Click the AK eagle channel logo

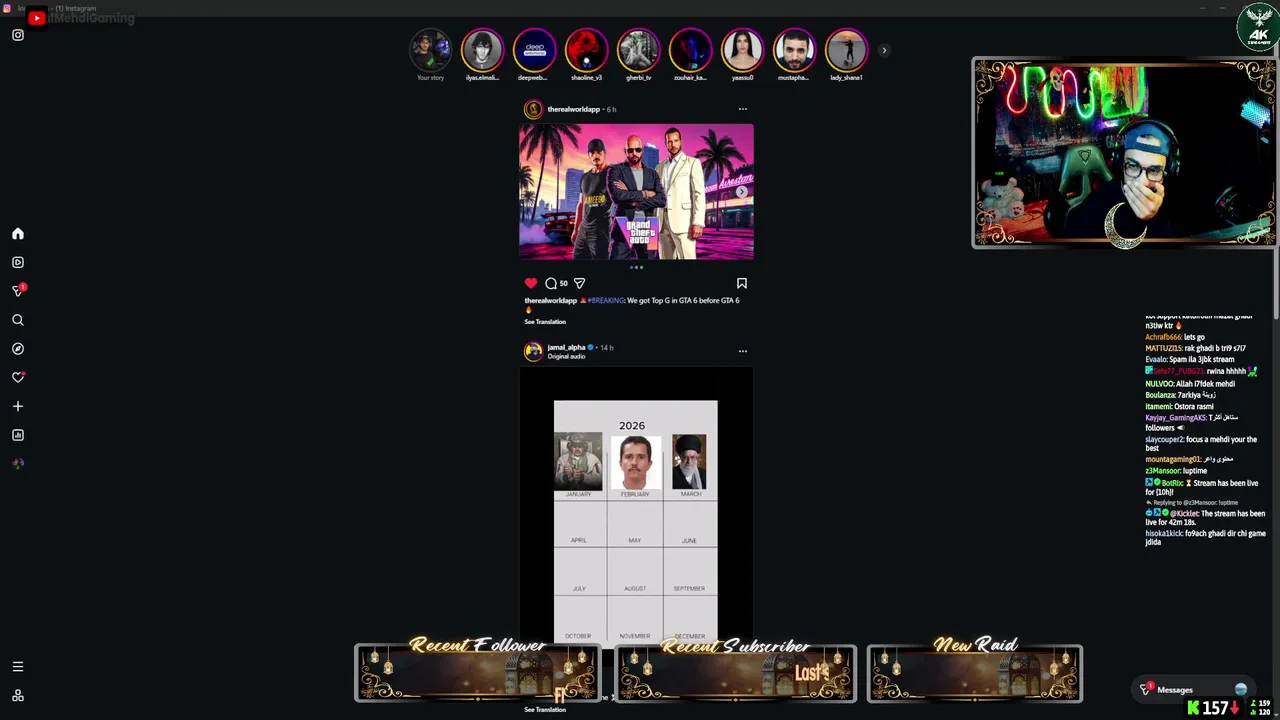1258,26
